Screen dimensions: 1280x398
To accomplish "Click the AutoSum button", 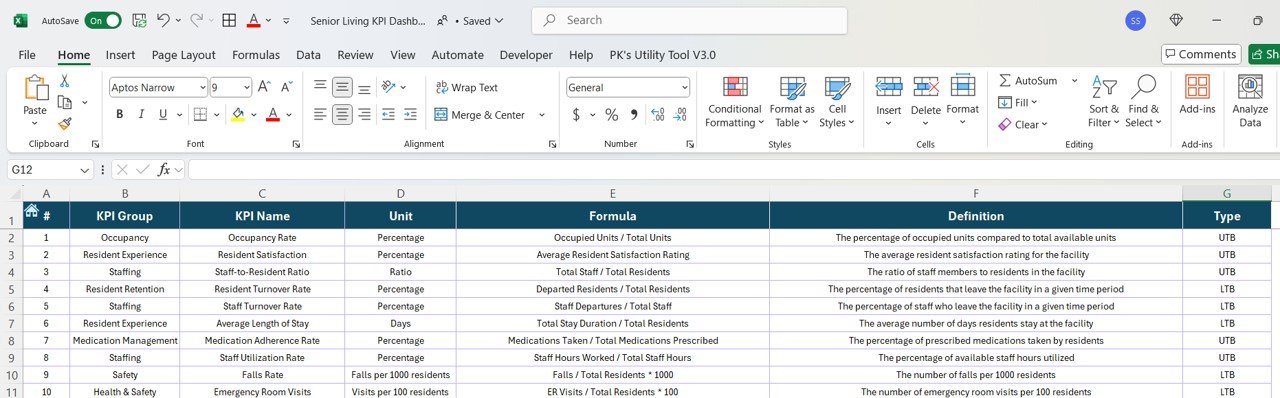I will point(1028,80).
